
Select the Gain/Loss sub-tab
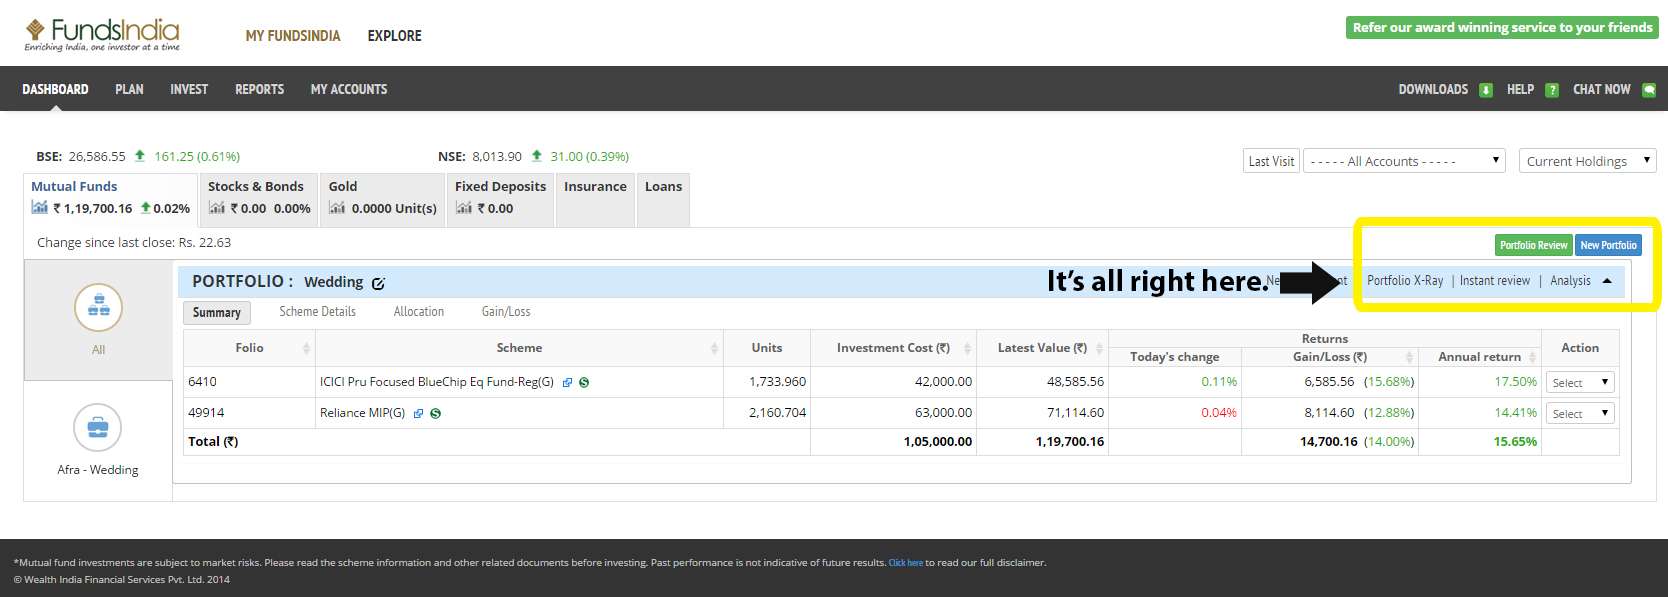tap(506, 312)
